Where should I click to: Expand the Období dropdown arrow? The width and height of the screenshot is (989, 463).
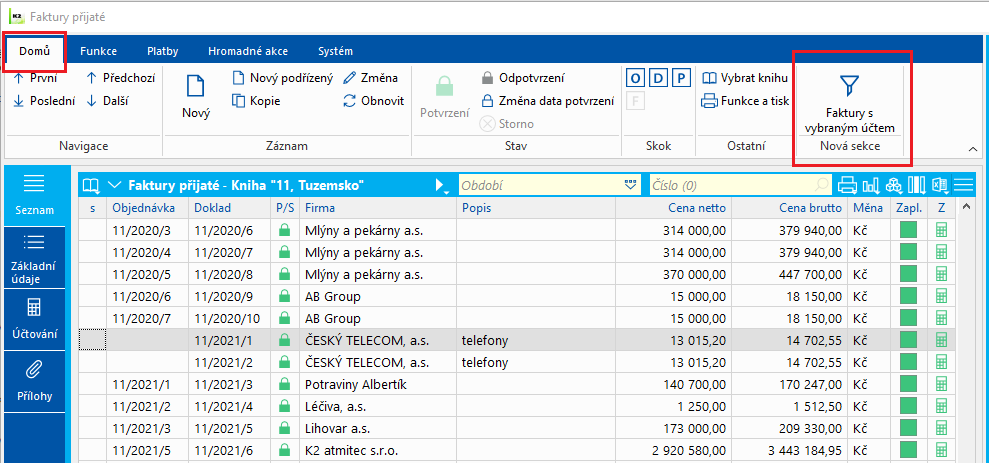point(631,185)
